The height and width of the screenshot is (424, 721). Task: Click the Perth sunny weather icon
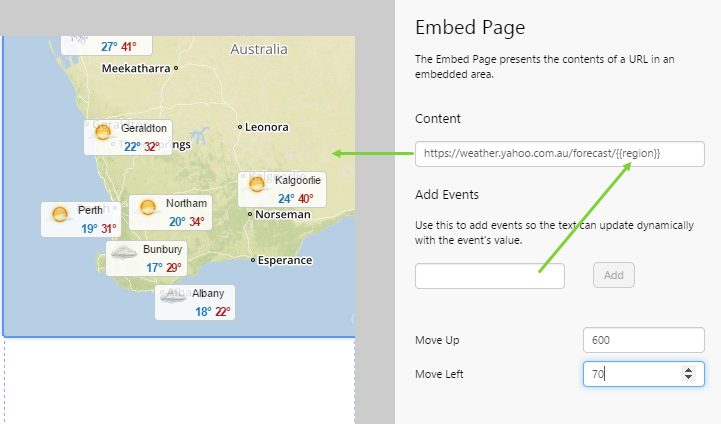59,214
